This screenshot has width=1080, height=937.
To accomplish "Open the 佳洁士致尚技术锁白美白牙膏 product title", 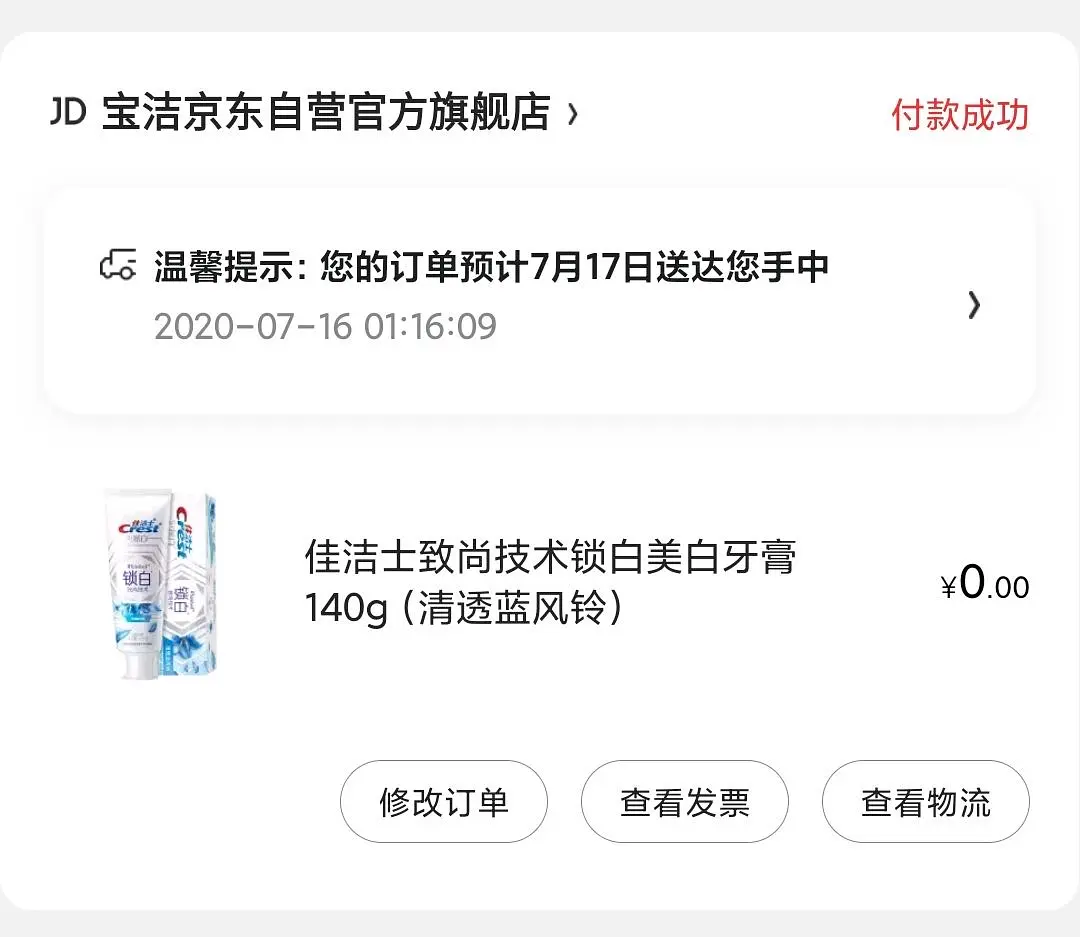I will [550, 558].
